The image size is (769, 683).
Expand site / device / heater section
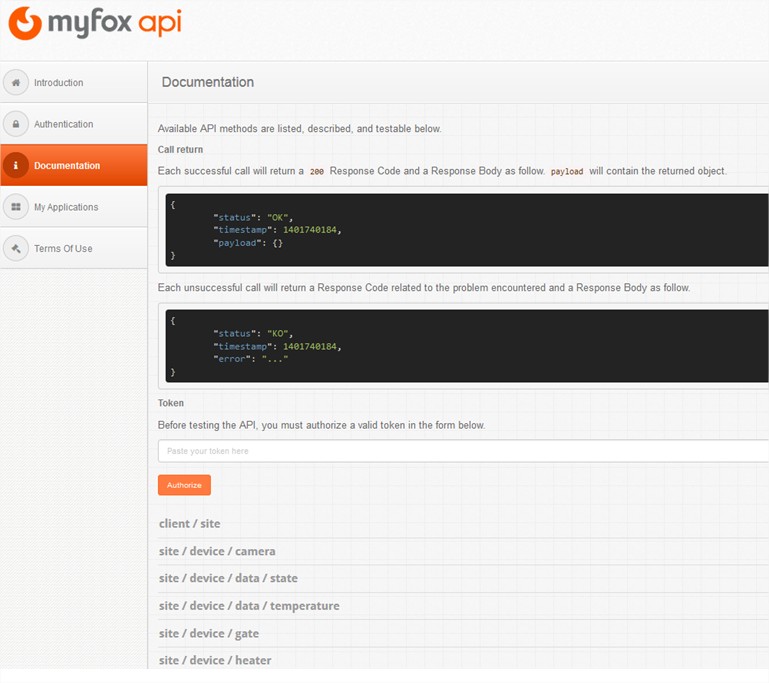click(x=215, y=660)
